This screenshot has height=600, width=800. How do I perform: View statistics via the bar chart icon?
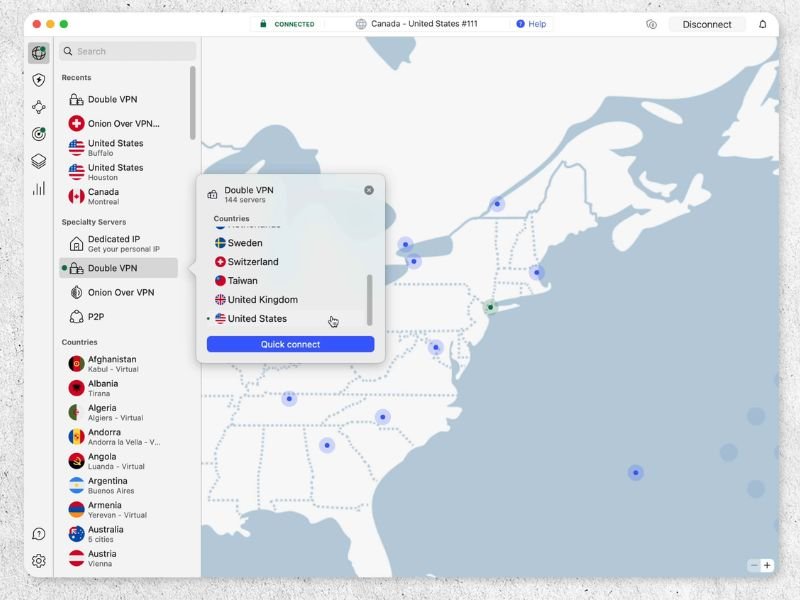click(x=36, y=187)
